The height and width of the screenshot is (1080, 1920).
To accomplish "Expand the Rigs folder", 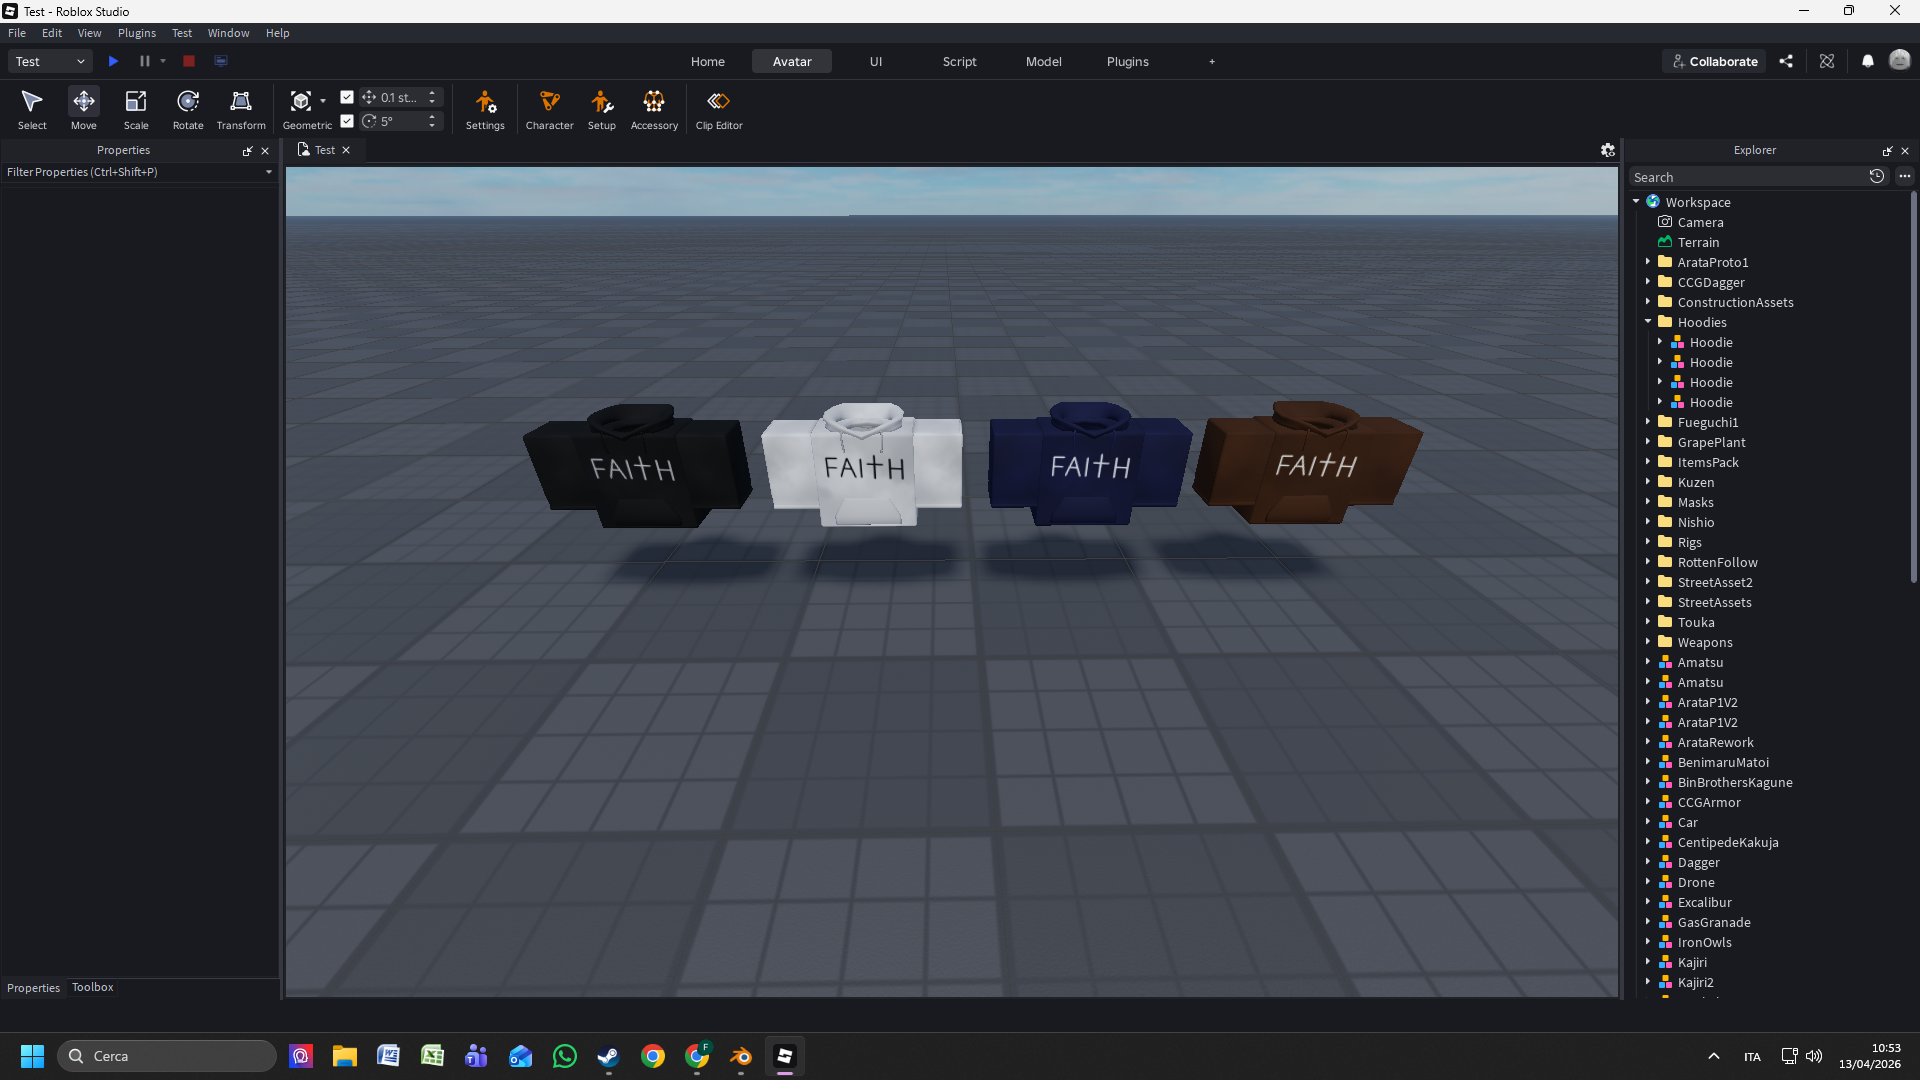I will click(x=1649, y=542).
